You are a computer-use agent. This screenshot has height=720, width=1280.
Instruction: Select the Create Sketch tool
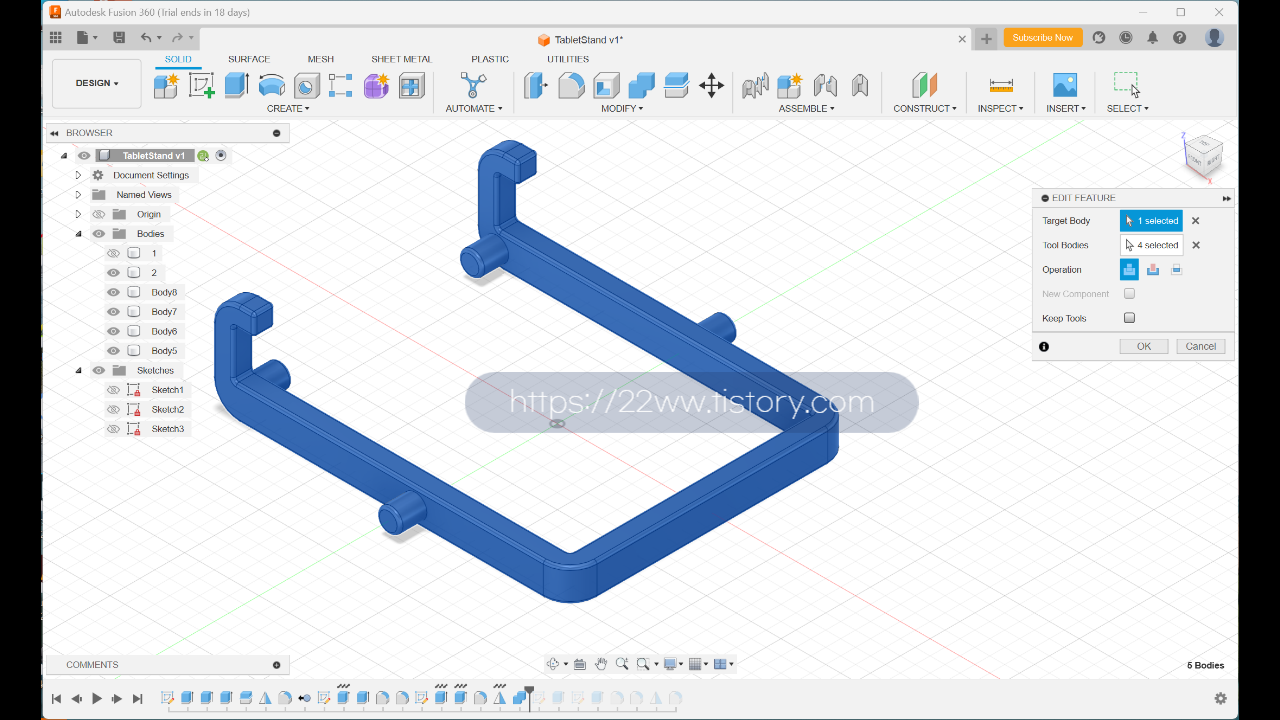[201, 86]
